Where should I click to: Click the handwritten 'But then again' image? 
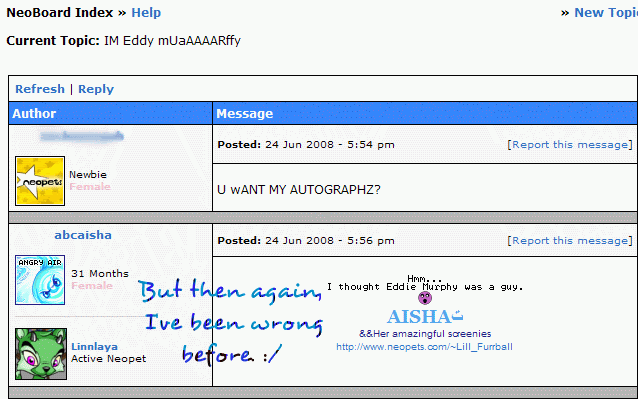[231, 321]
